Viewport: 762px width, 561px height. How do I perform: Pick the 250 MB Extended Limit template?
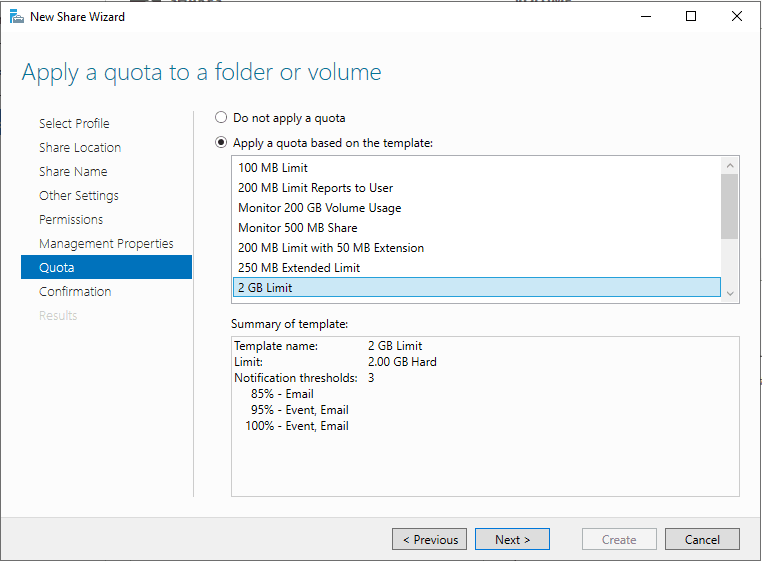pos(299,268)
